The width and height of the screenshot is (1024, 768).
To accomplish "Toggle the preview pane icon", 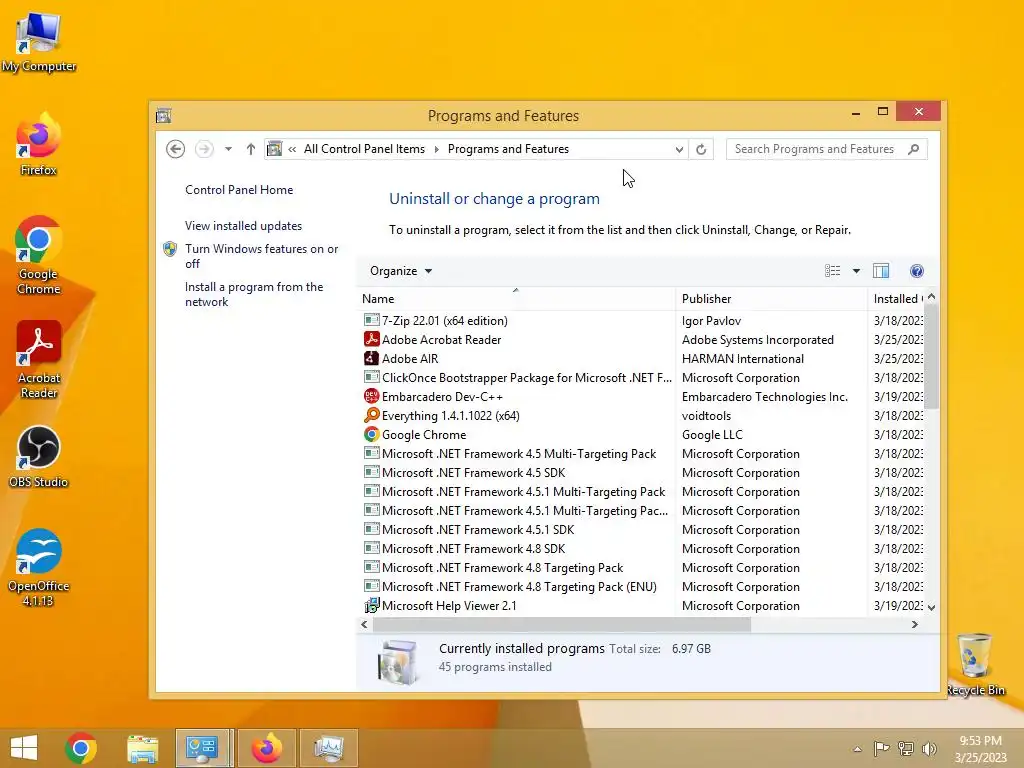I will (881, 271).
